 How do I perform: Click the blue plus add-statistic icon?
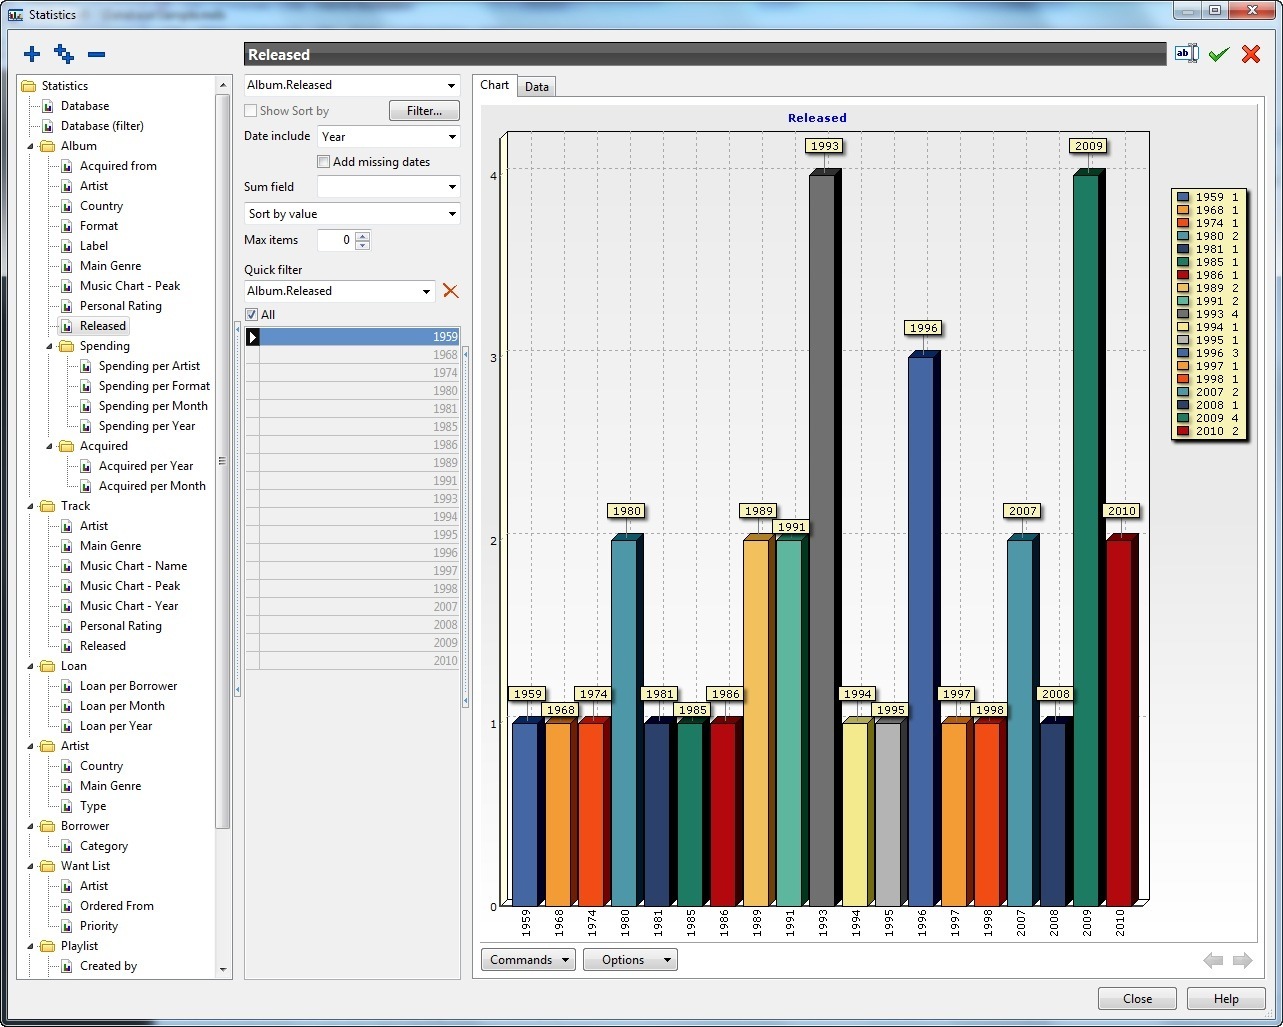pos(32,54)
